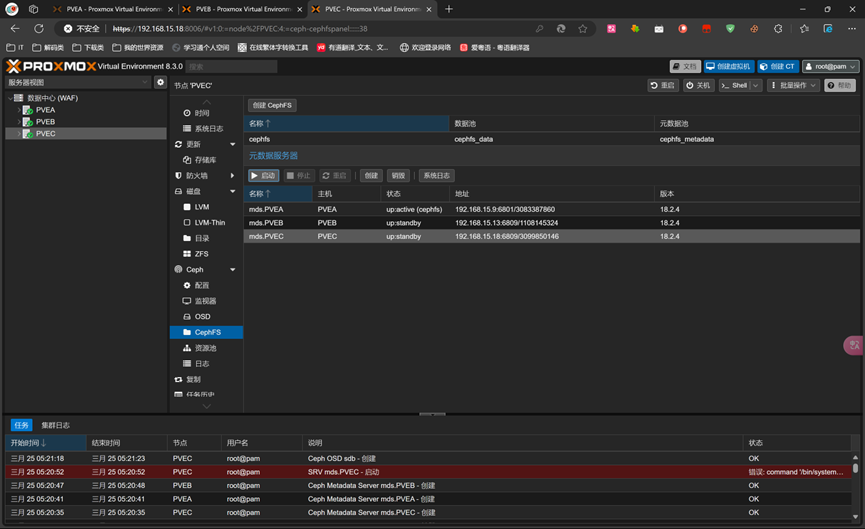Switch to 任务 (Tasks) tab

(22, 425)
